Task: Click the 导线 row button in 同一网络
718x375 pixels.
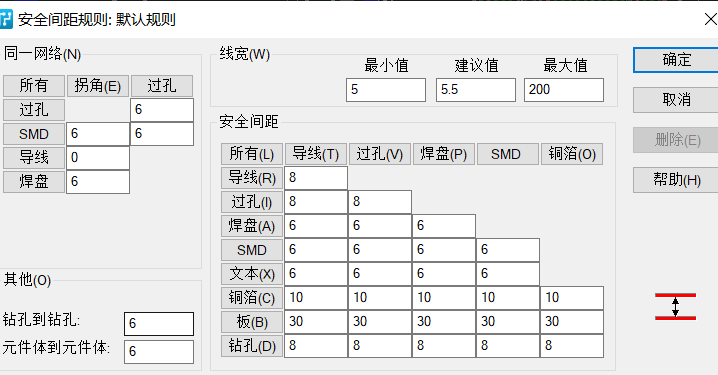Action: pyautogui.click(x=34, y=158)
